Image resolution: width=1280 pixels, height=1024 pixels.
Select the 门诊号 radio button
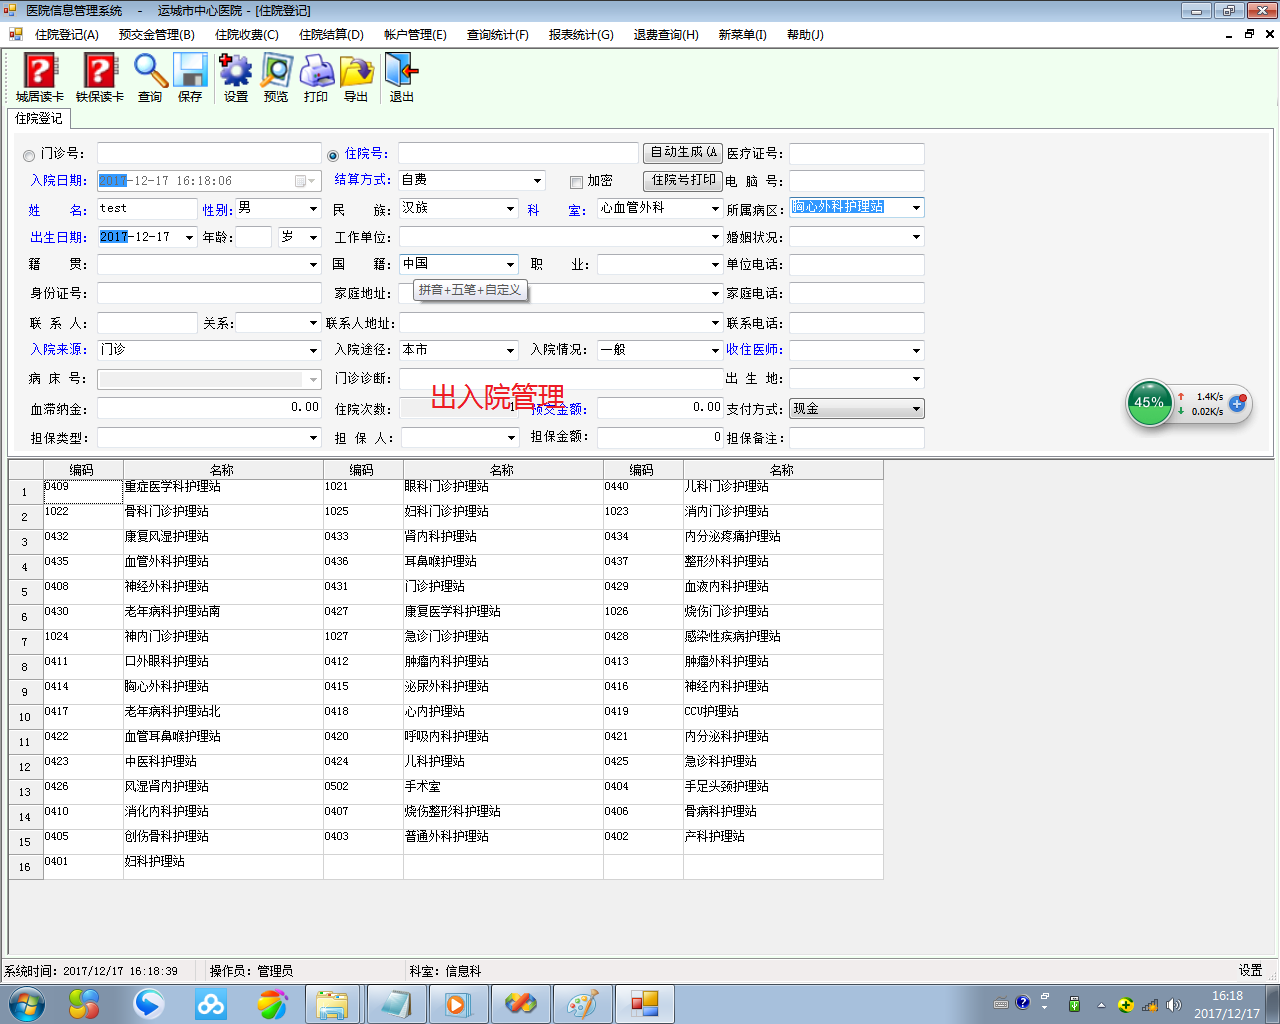pos(29,155)
